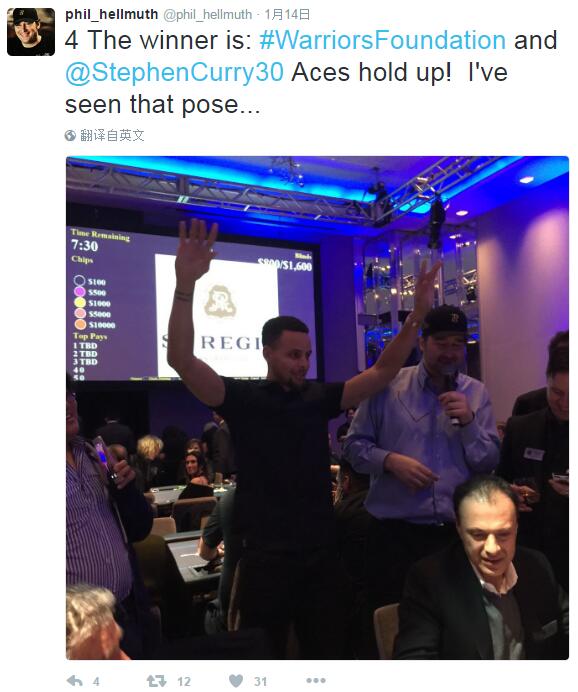This screenshot has height=692, width=578.
Task: Open the more options ellipsis menu
Action: click(x=316, y=681)
